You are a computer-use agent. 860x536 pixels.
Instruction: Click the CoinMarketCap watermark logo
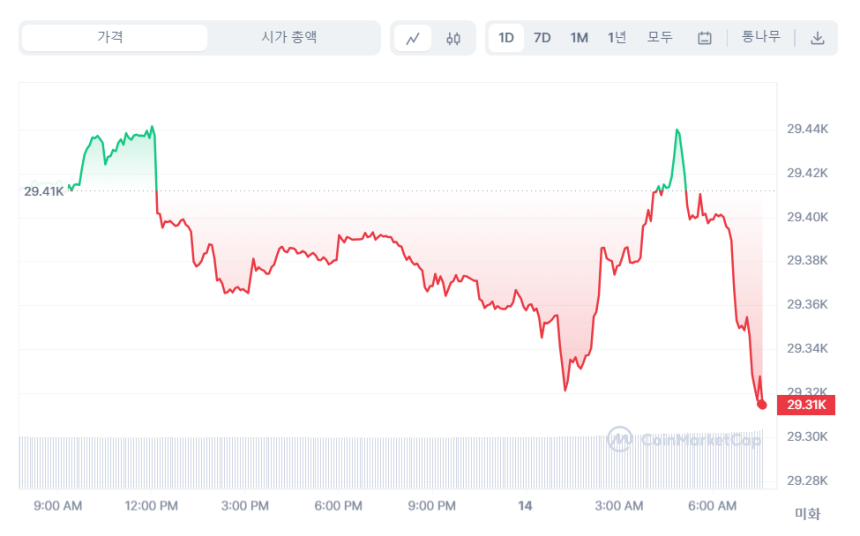pos(684,439)
